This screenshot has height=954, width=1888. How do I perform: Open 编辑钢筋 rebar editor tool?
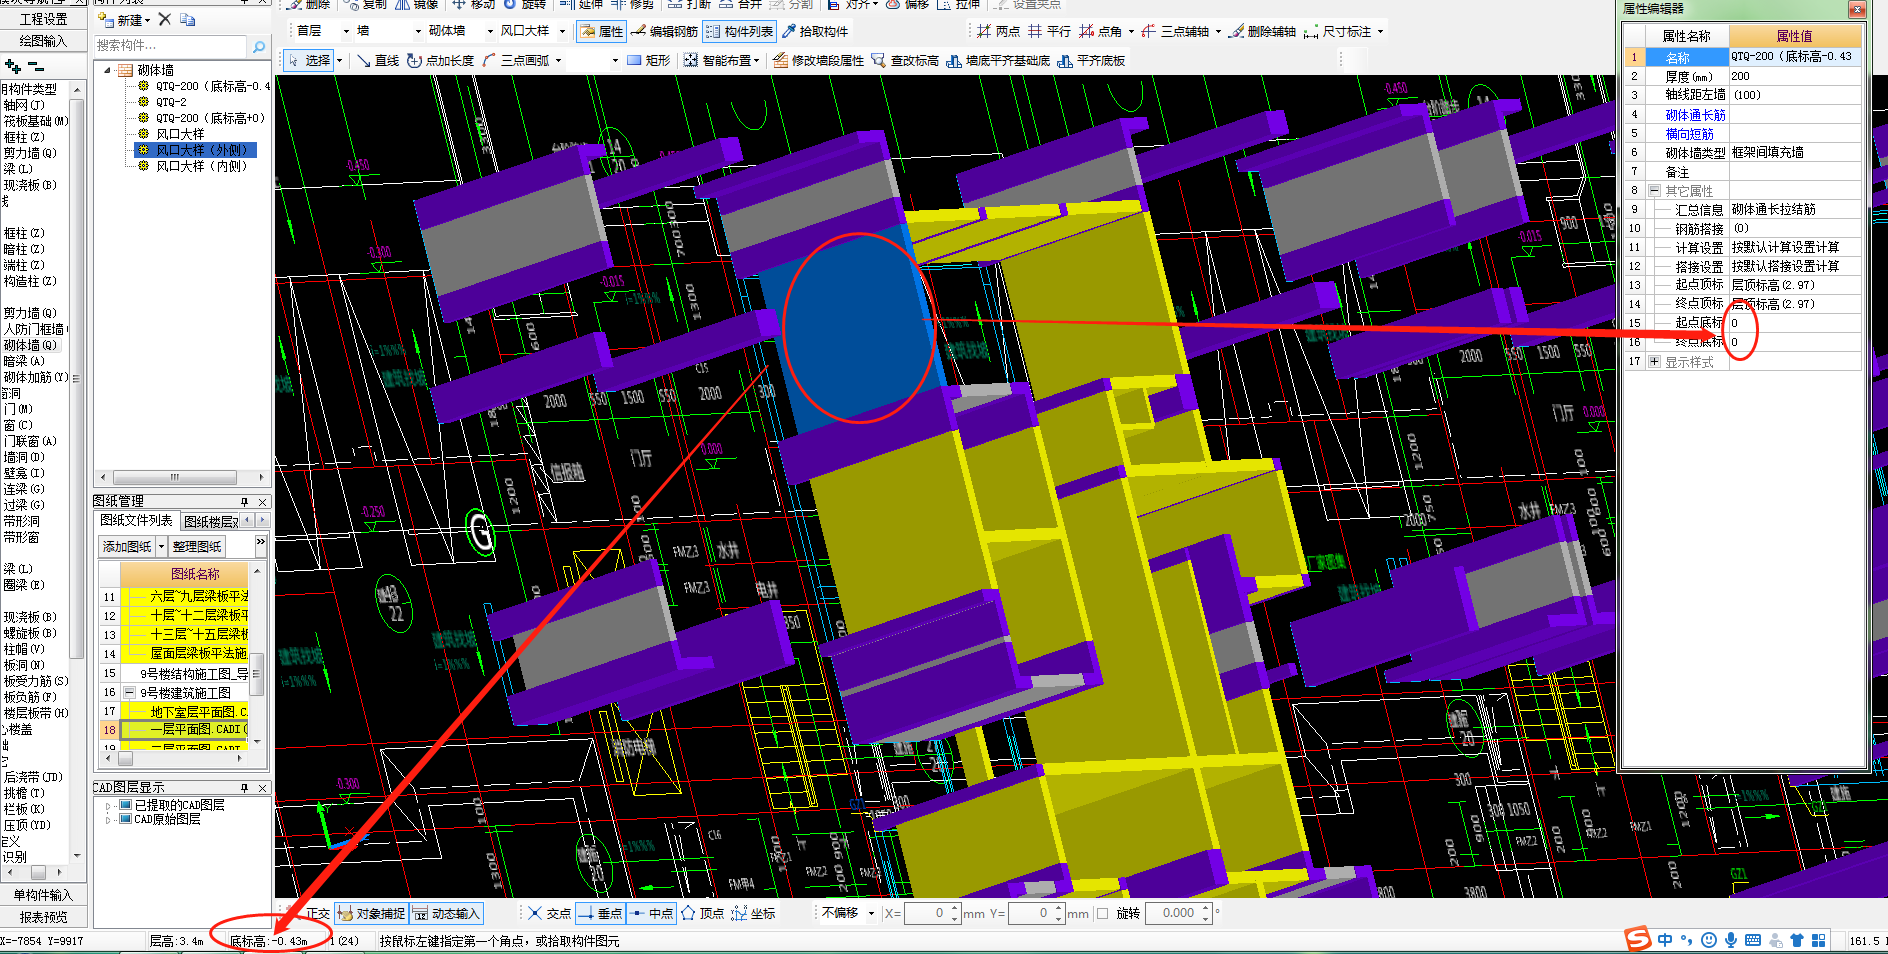coord(664,31)
